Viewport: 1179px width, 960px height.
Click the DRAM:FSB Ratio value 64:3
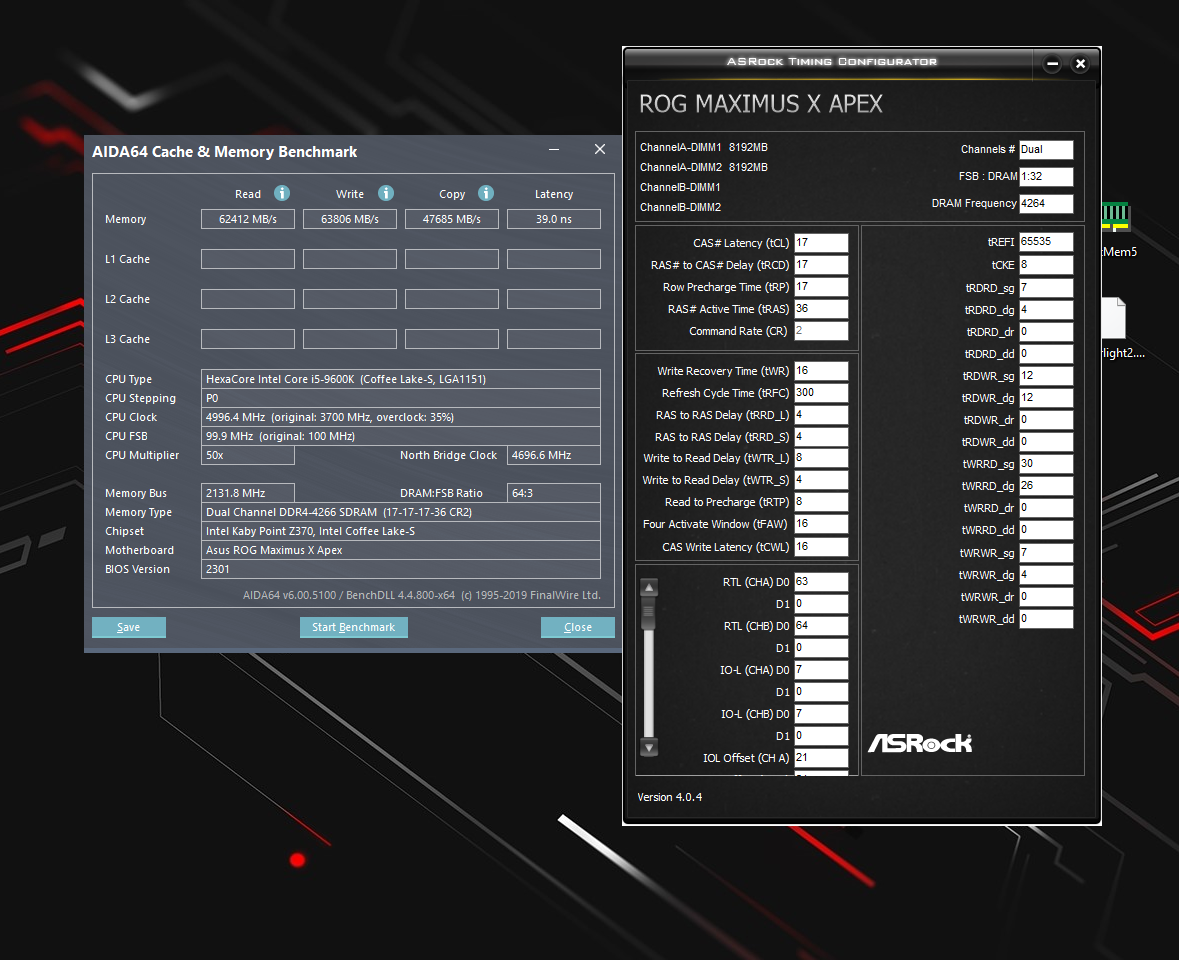tap(553, 493)
